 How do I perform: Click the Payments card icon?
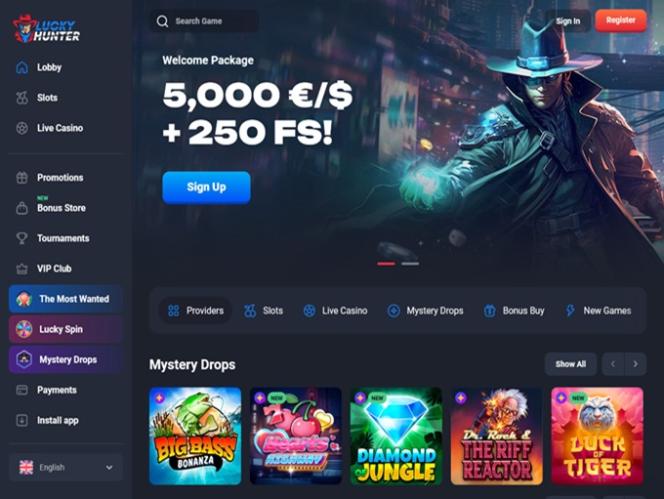[x=22, y=390]
